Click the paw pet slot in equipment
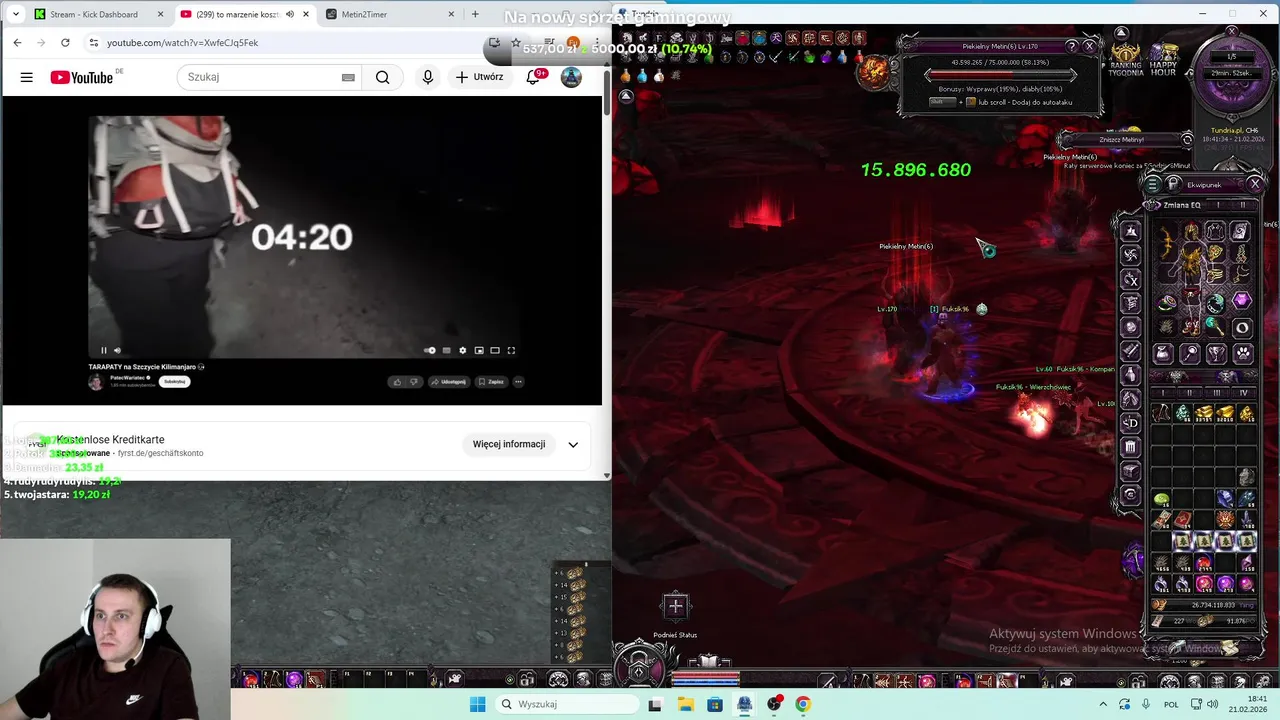1280x720 pixels. pos(1242,352)
